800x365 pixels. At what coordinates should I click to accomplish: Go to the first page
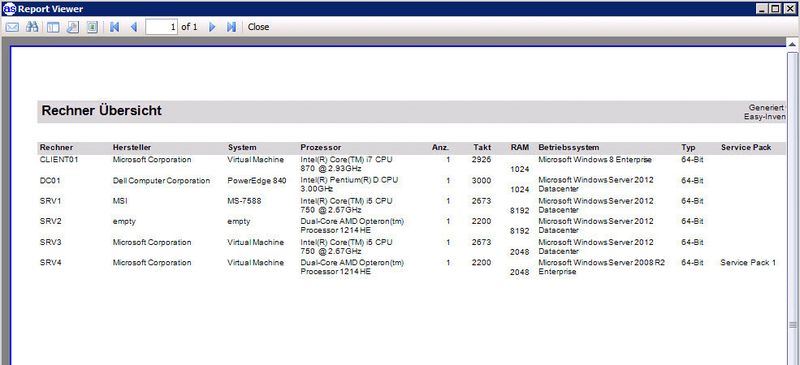114,27
